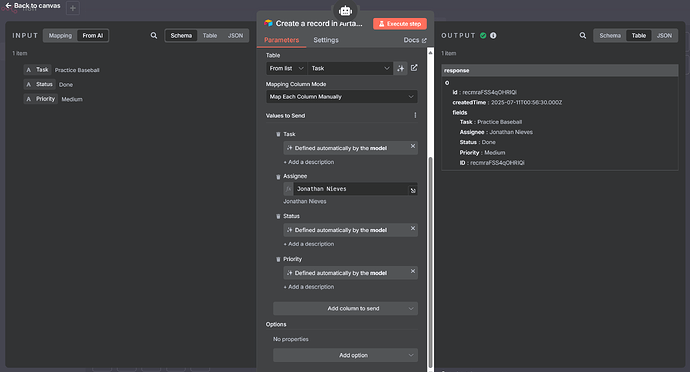Click the input panel search icon
Image resolution: width=690 pixels, height=372 pixels.
click(154, 35)
